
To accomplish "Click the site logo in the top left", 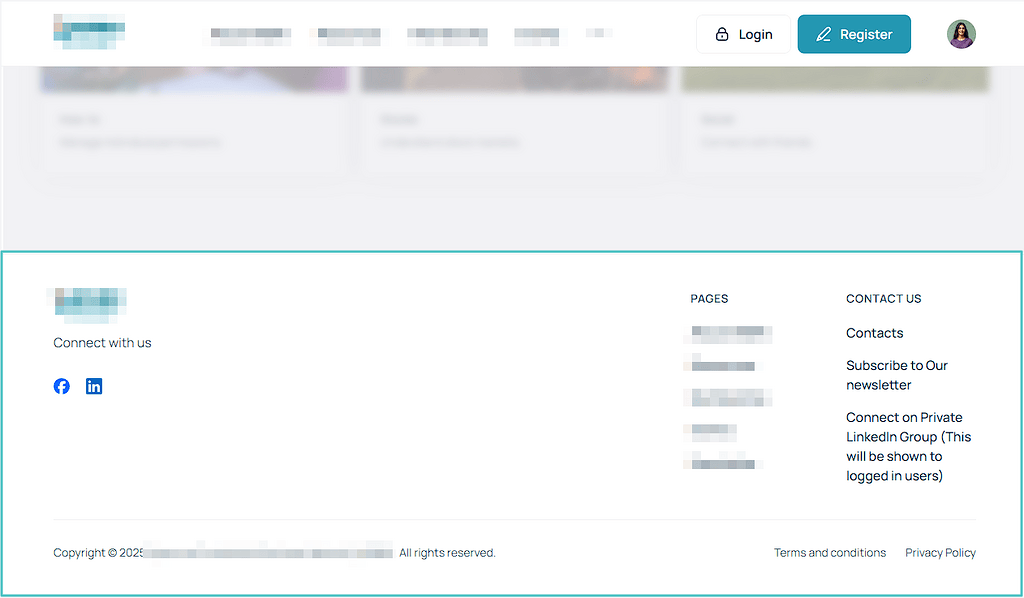I will coord(88,31).
